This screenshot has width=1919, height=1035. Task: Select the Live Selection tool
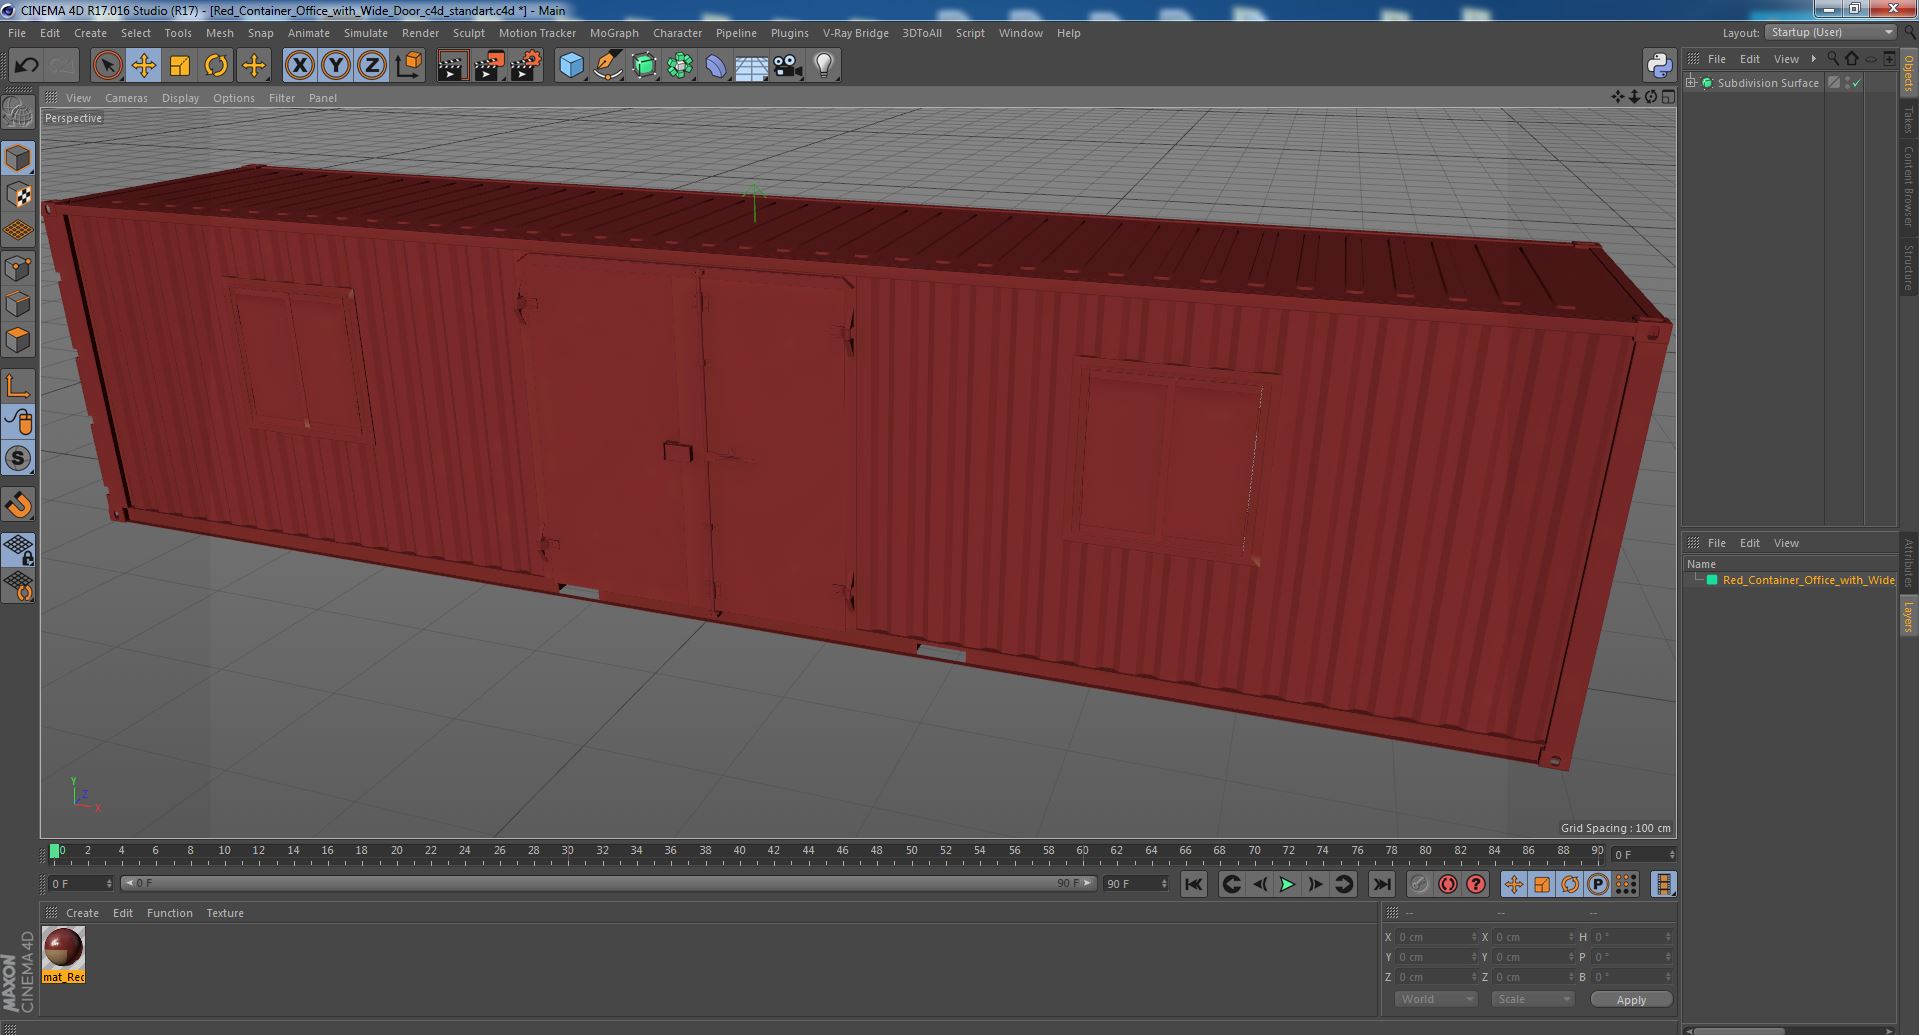pyautogui.click(x=107, y=66)
